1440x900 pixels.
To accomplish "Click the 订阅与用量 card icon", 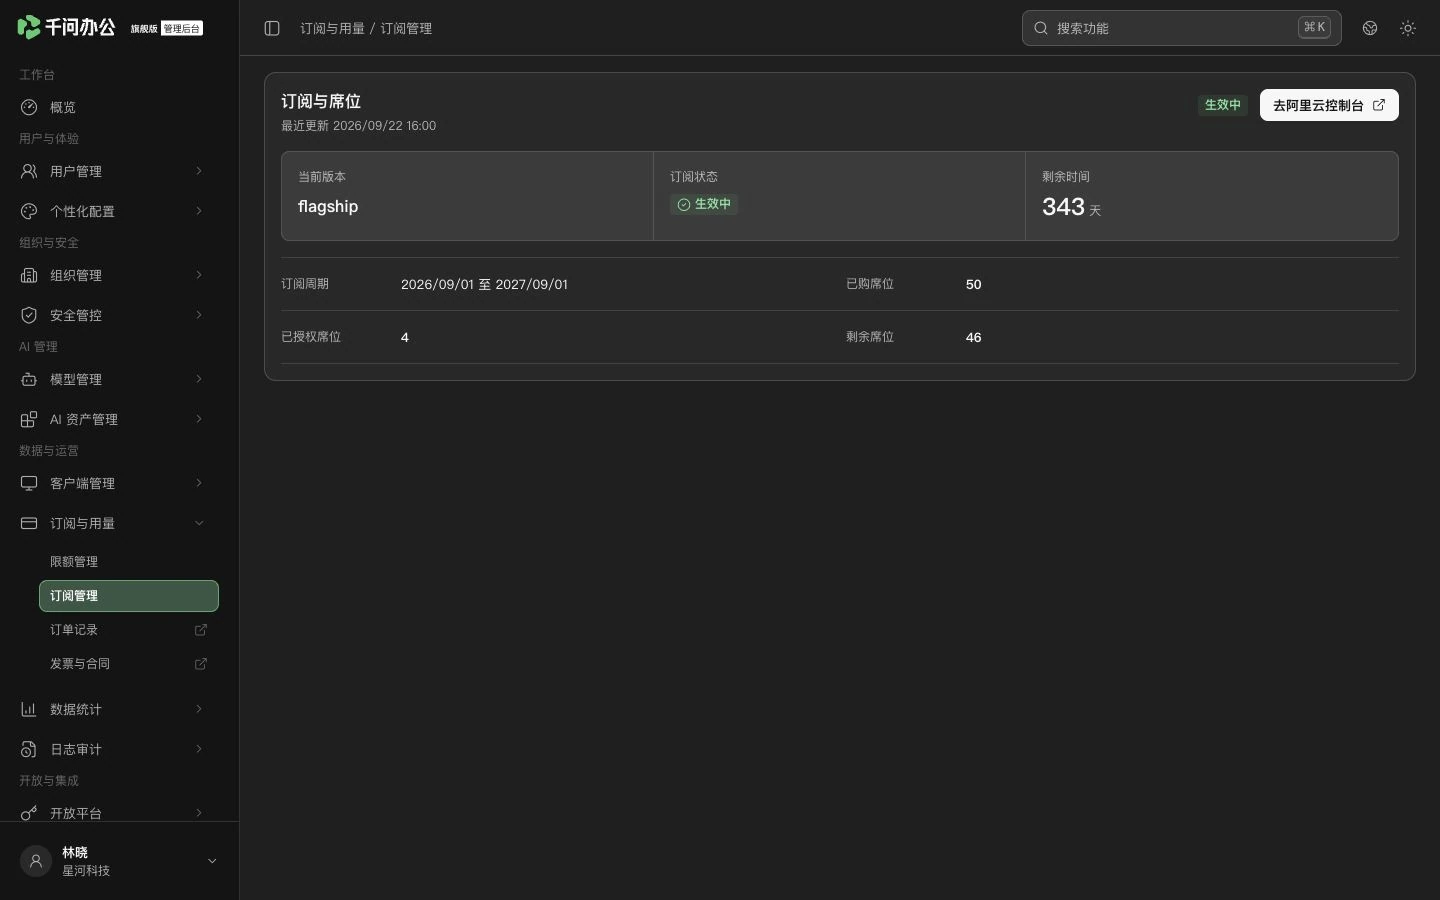I will [x=29, y=523].
